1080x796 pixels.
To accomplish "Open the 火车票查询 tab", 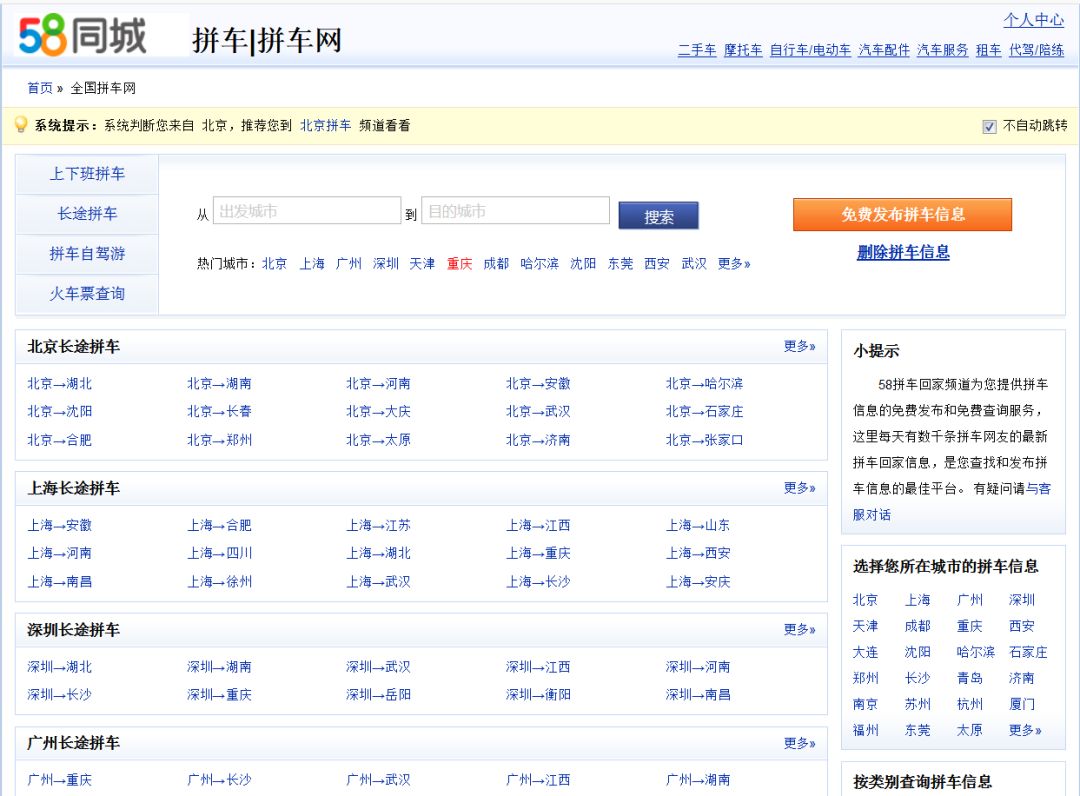I will click(x=87, y=294).
